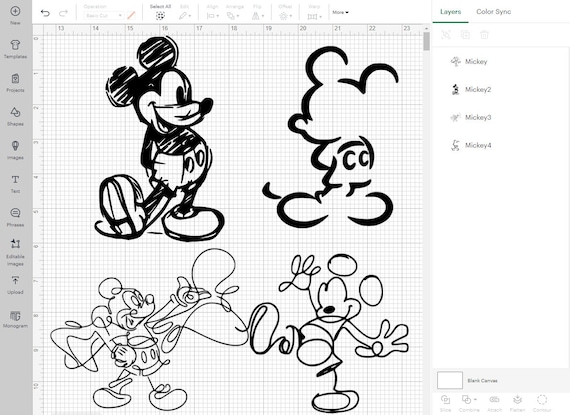The width and height of the screenshot is (570, 415).
Task: Click the Blank Canvas color swatch
Action: [x=450, y=380]
